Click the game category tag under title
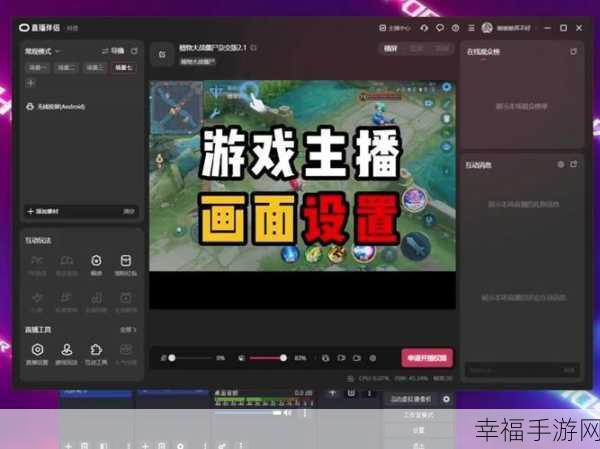This screenshot has width=600, height=449. (x=197, y=61)
